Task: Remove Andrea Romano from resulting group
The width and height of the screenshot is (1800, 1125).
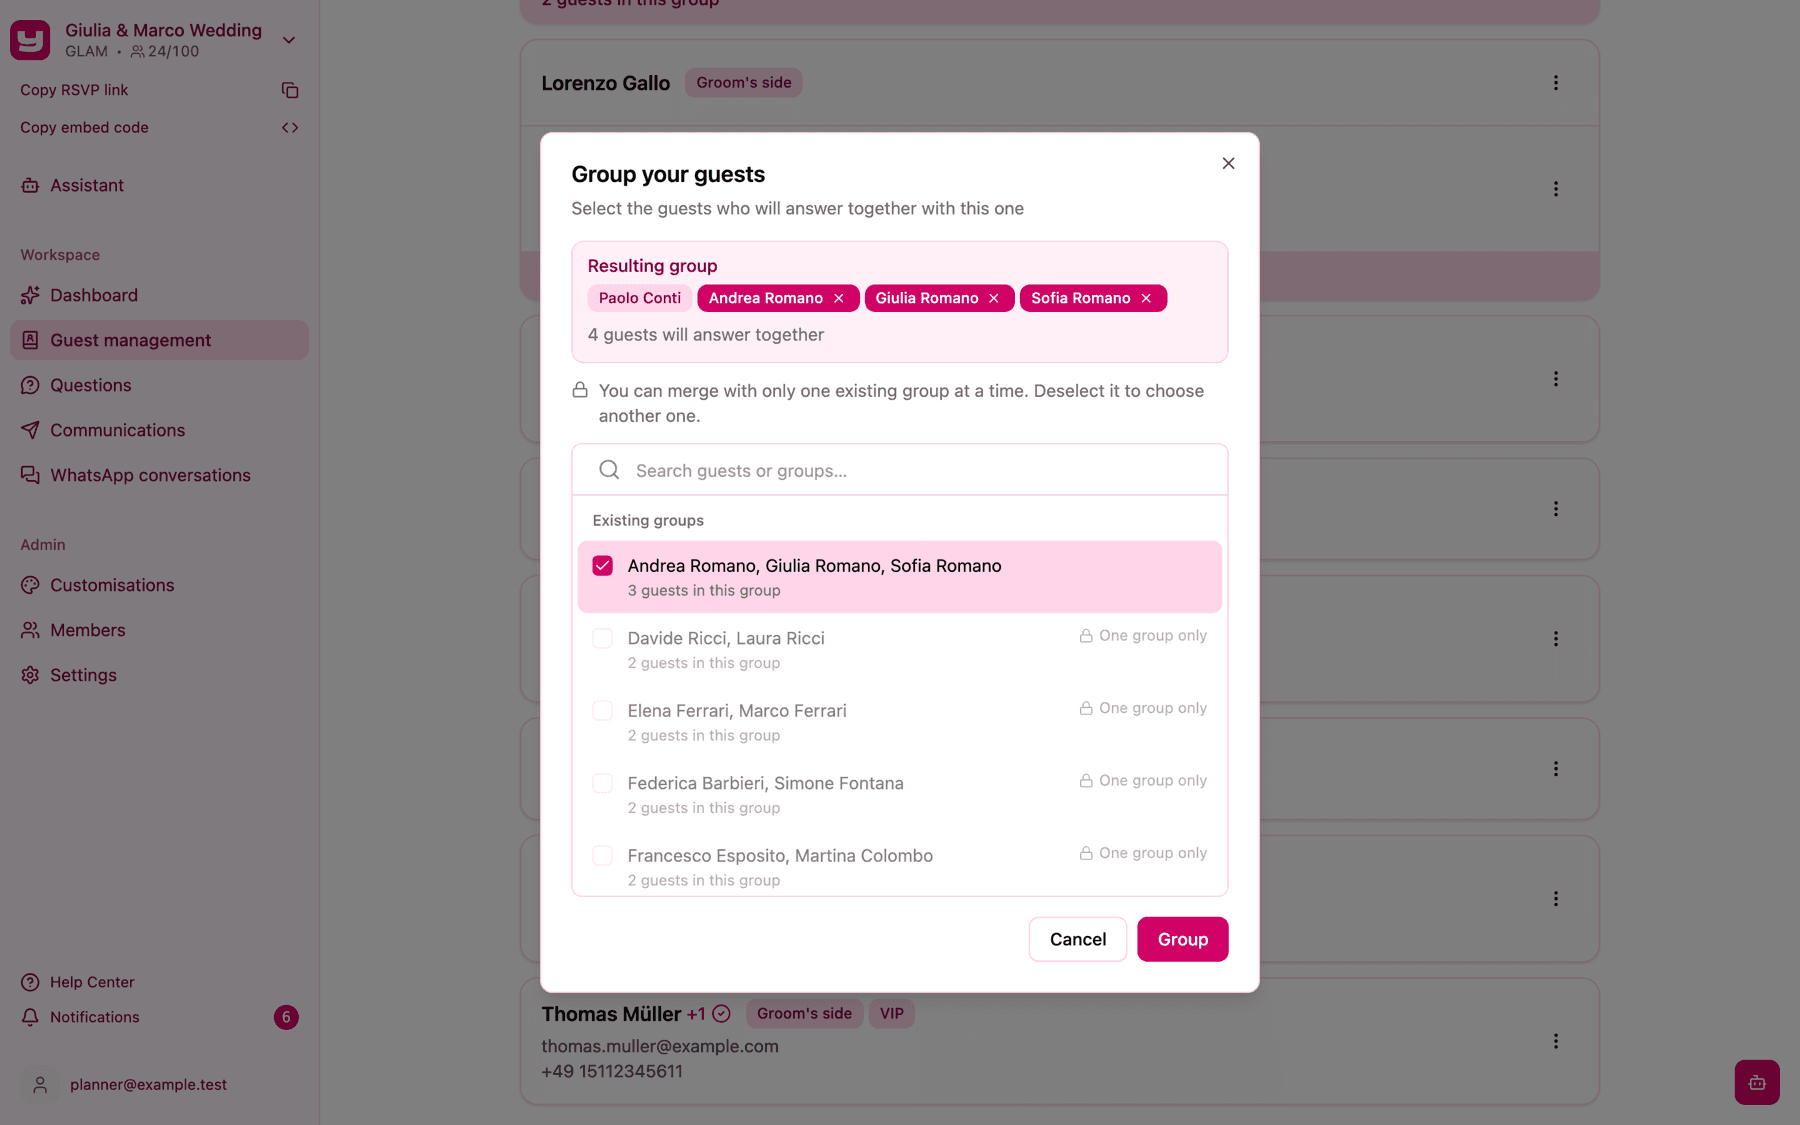Action: (839, 298)
